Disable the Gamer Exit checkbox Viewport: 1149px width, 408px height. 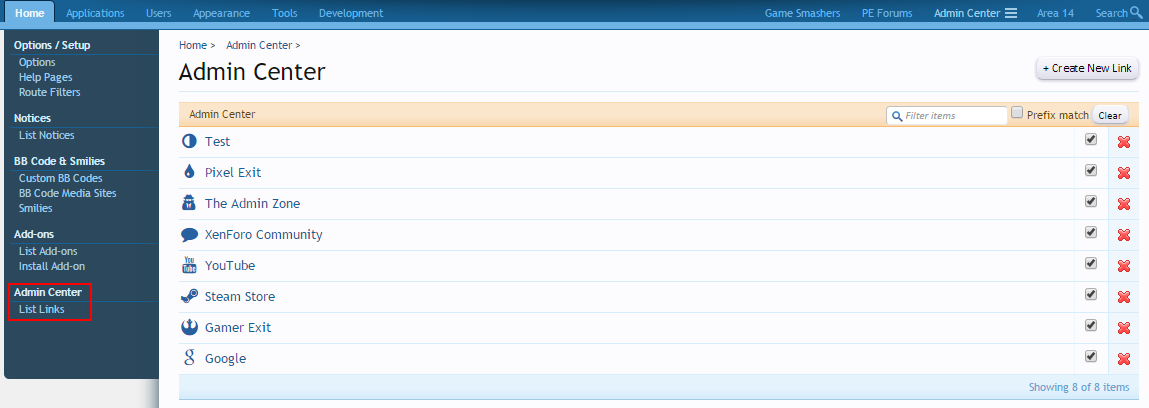click(1091, 324)
